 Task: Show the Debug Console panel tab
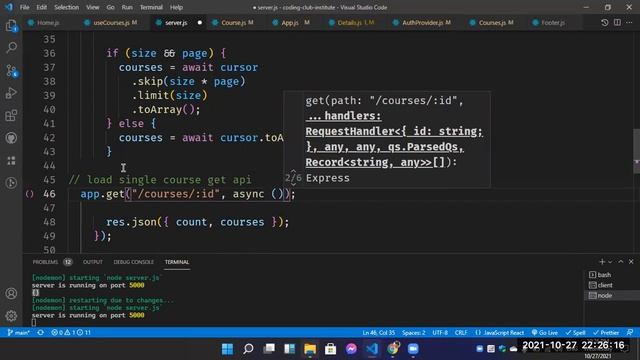pos(133,262)
